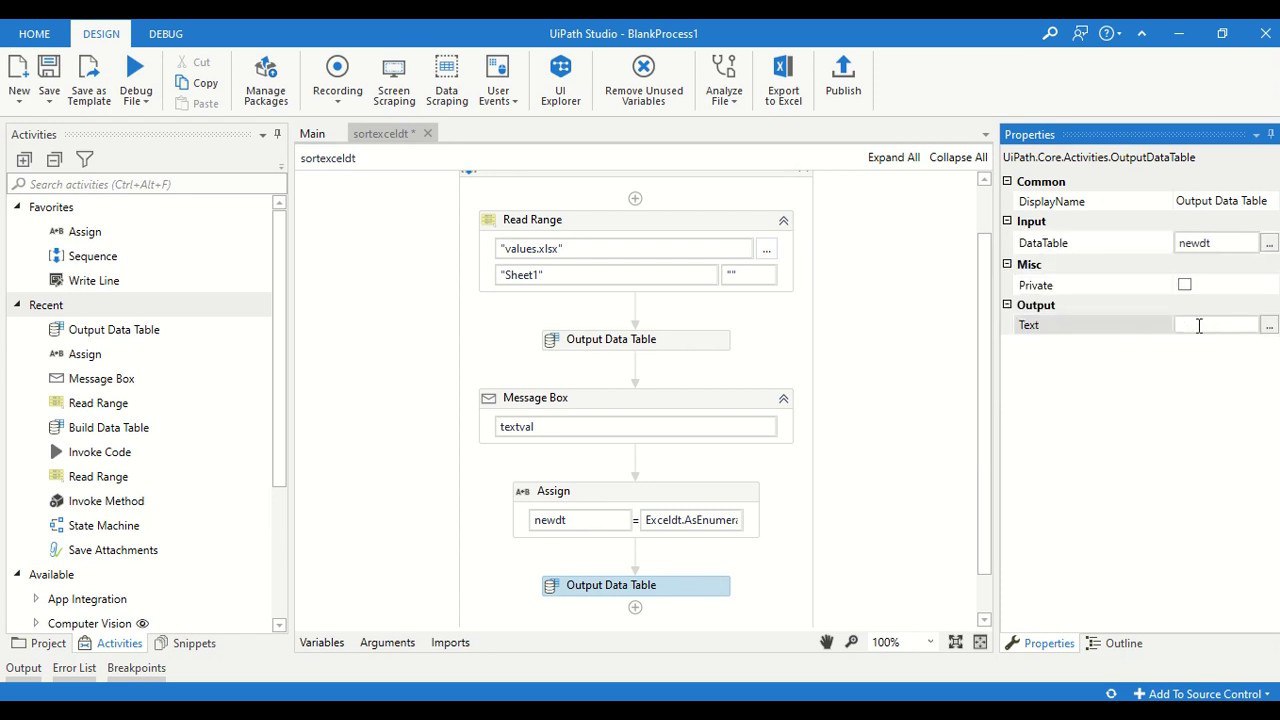Click the Recording icon
Viewport: 1280px width, 720px height.
(337, 67)
